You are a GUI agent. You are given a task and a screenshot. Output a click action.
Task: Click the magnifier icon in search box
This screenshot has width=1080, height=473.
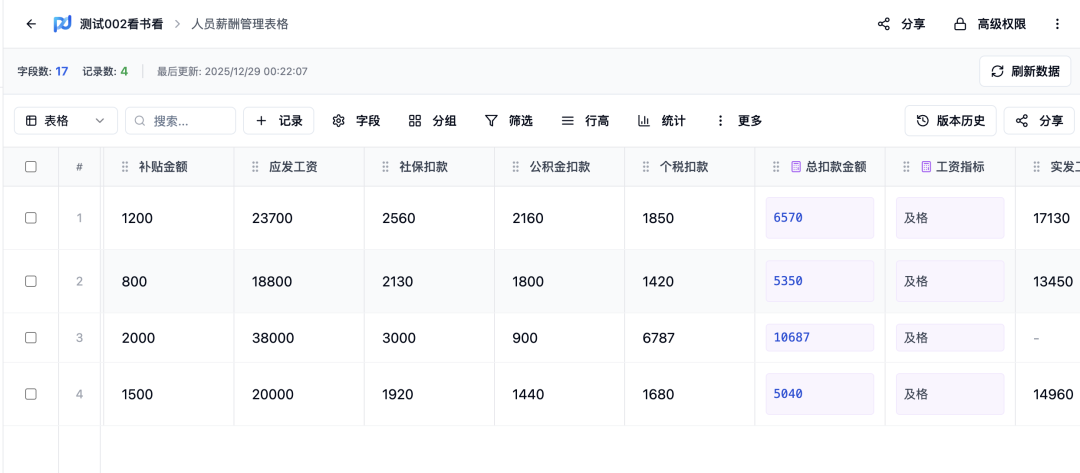point(140,120)
